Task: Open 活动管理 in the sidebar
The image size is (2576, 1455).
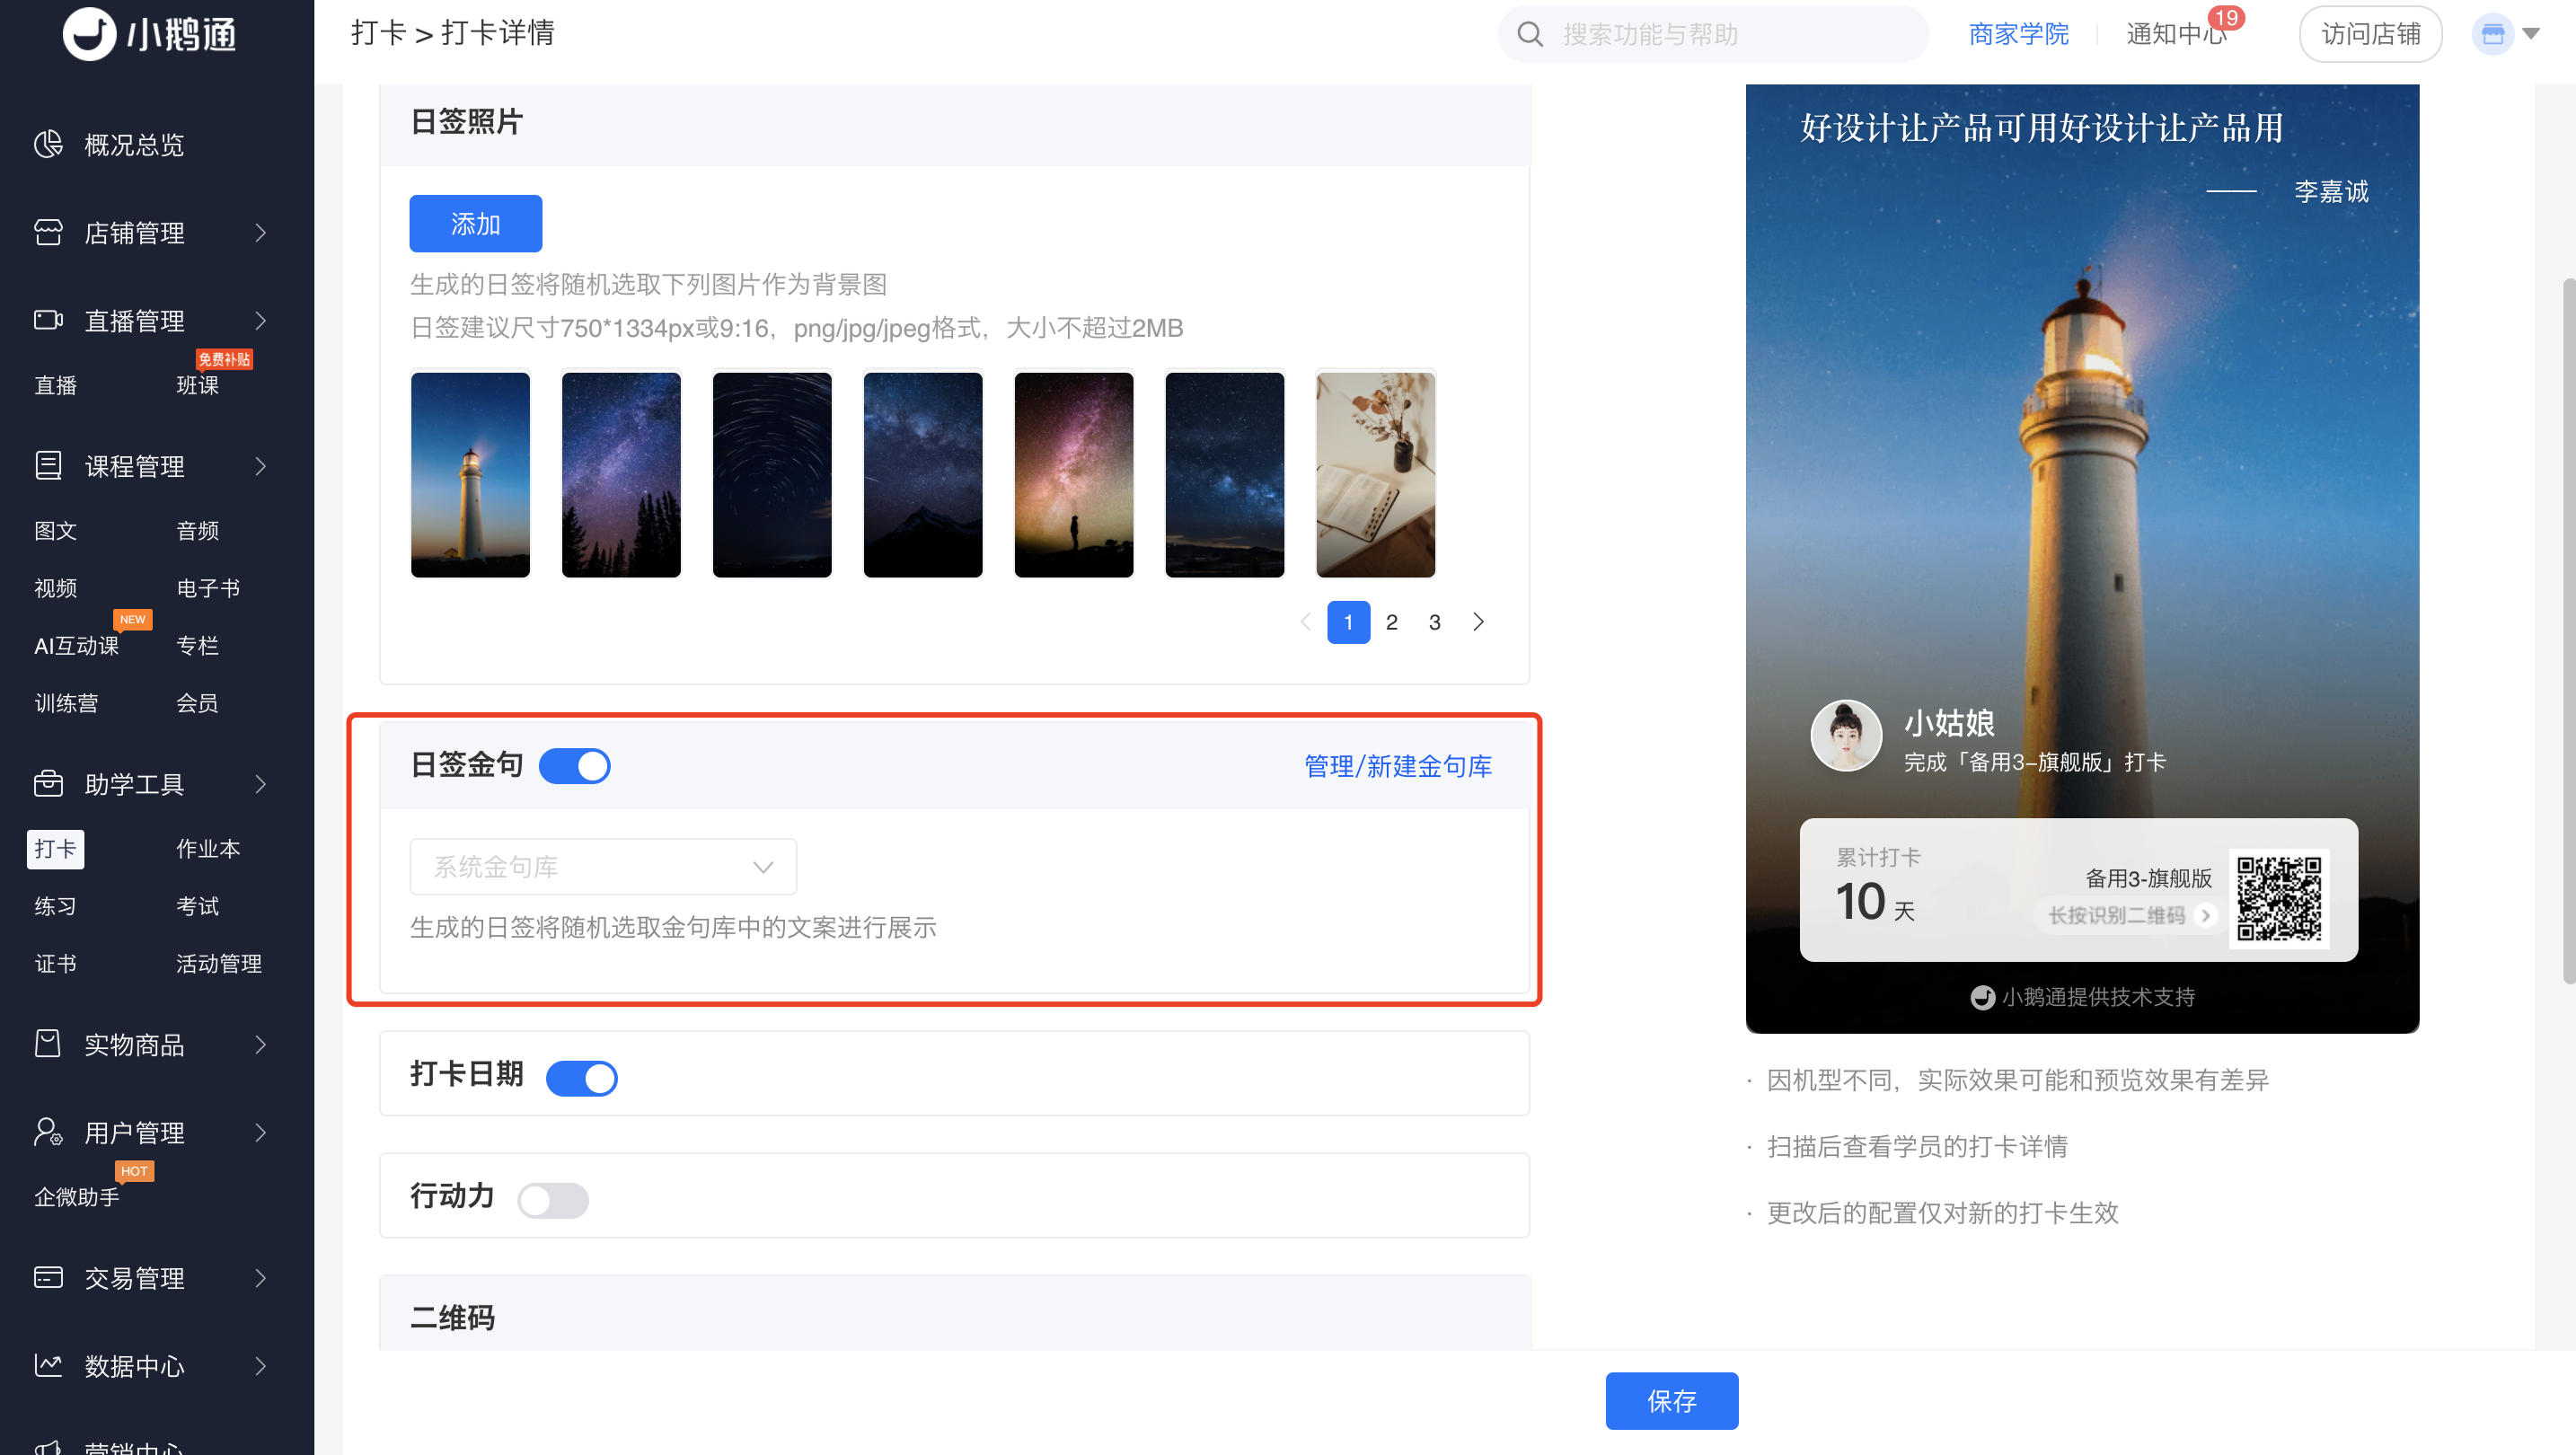Action: (x=218, y=964)
